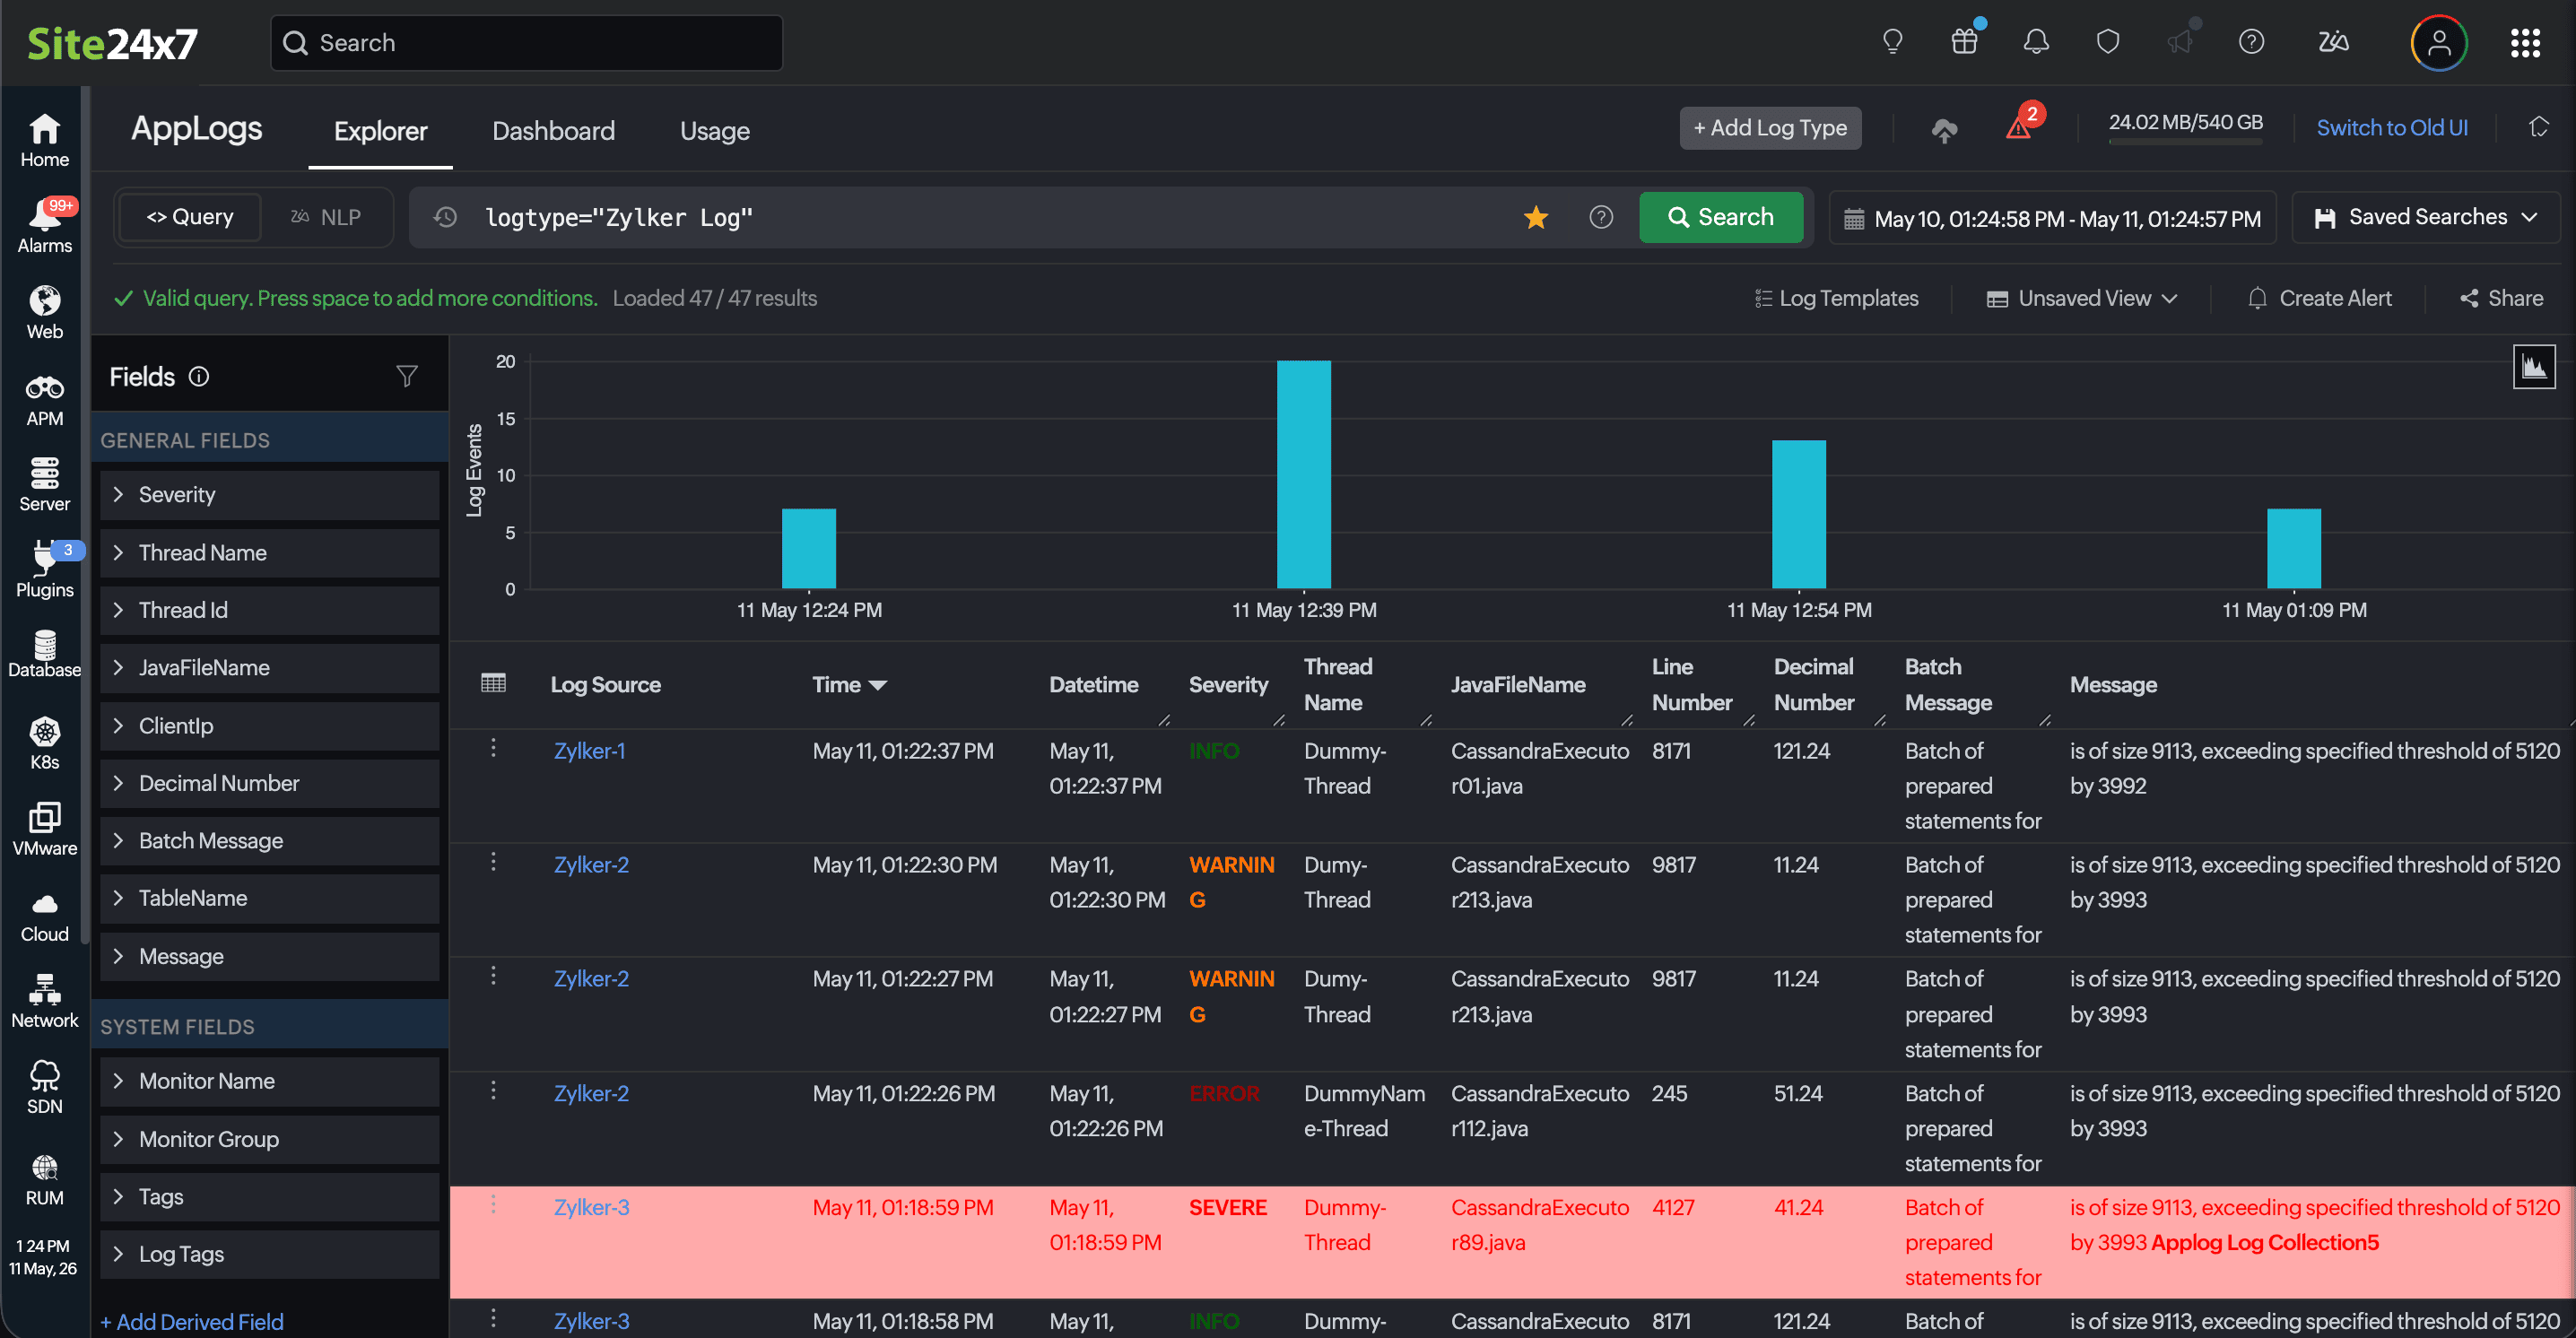Expand the Decimal Number field
2576x1338 pixels.
(x=269, y=783)
